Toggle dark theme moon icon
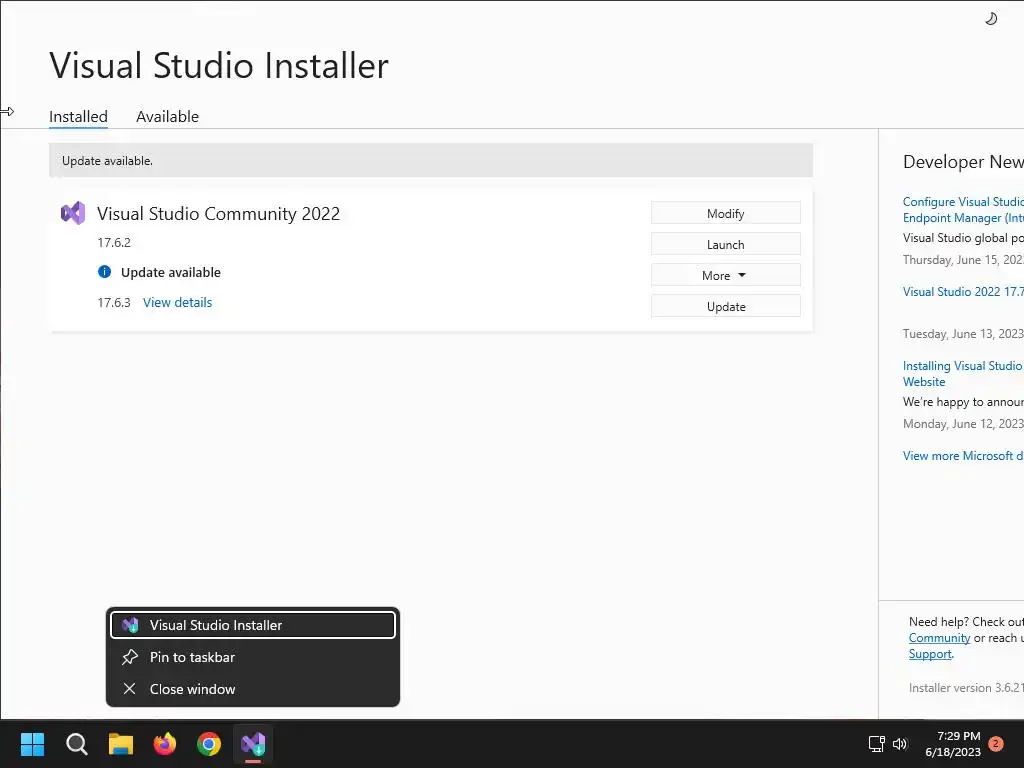 991,18
